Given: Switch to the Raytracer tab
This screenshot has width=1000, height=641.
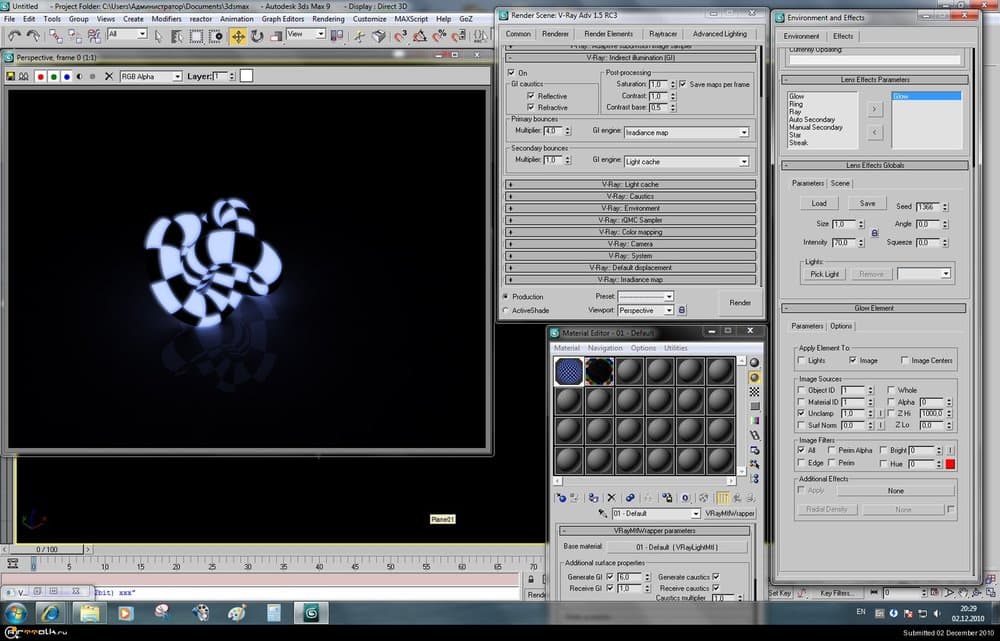Looking at the screenshot, I should [662, 34].
